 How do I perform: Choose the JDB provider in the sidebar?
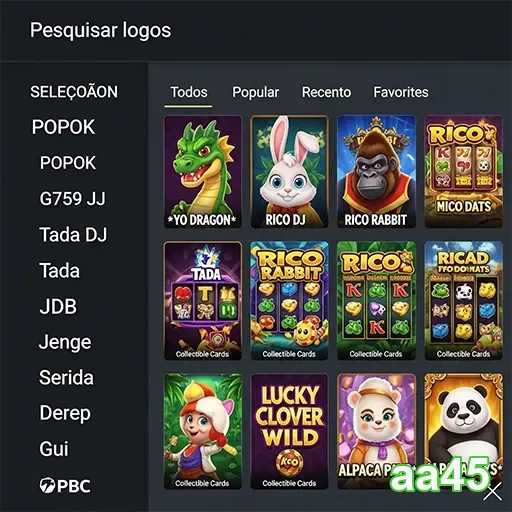[x=58, y=306]
